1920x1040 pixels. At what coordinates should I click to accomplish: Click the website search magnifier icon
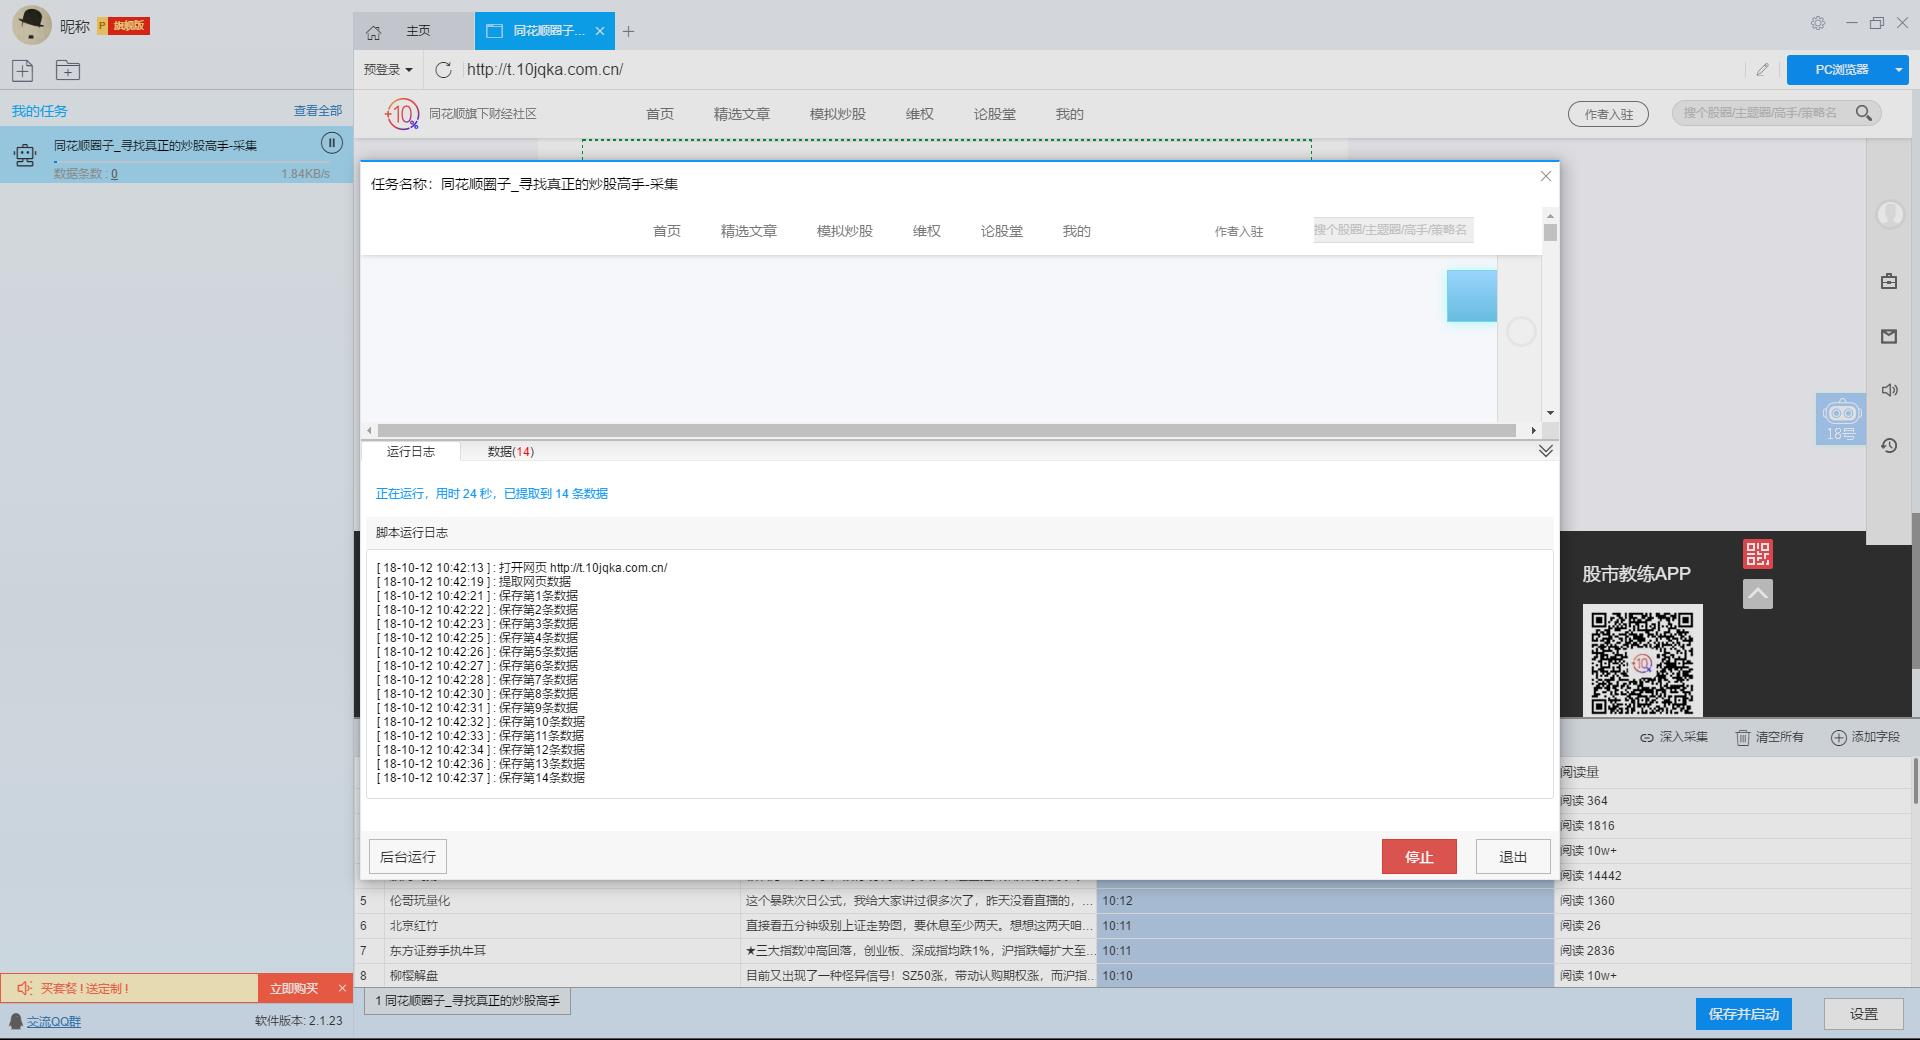(x=1863, y=114)
